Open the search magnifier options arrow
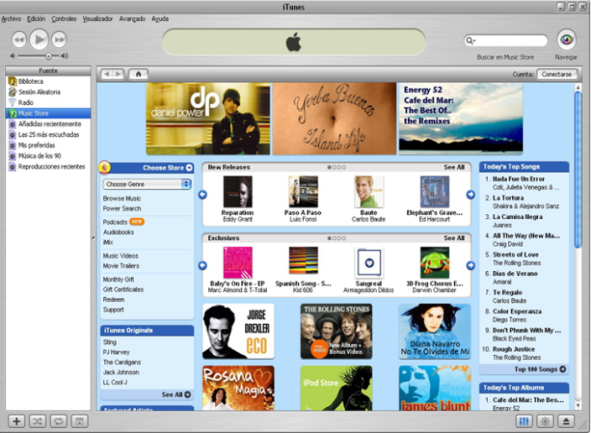 click(x=470, y=40)
